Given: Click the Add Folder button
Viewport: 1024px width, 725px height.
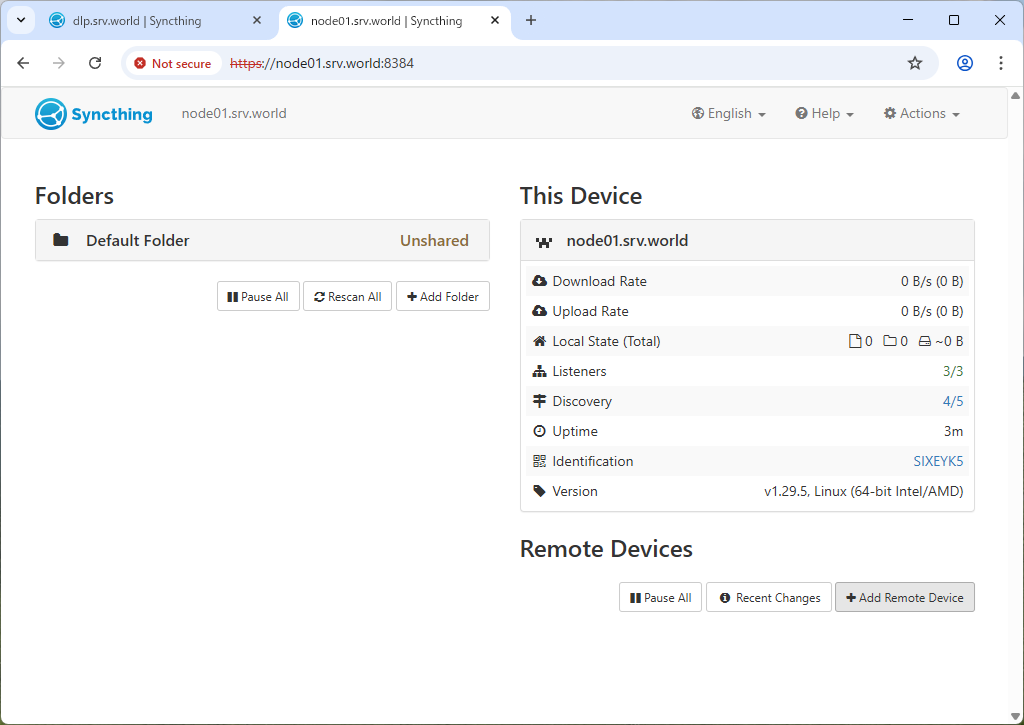Looking at the screenshot, I should pyautogui.click(x=442, y=297).
